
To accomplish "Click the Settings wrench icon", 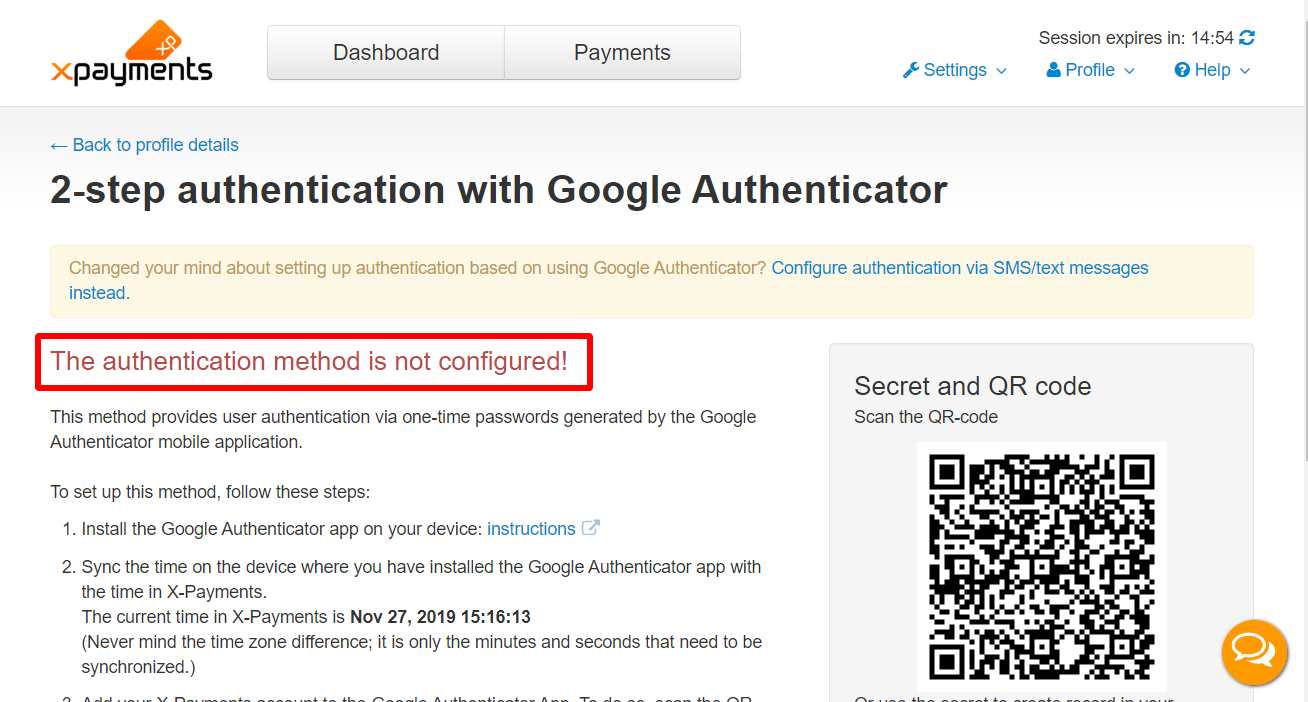I will coord(910,70).
